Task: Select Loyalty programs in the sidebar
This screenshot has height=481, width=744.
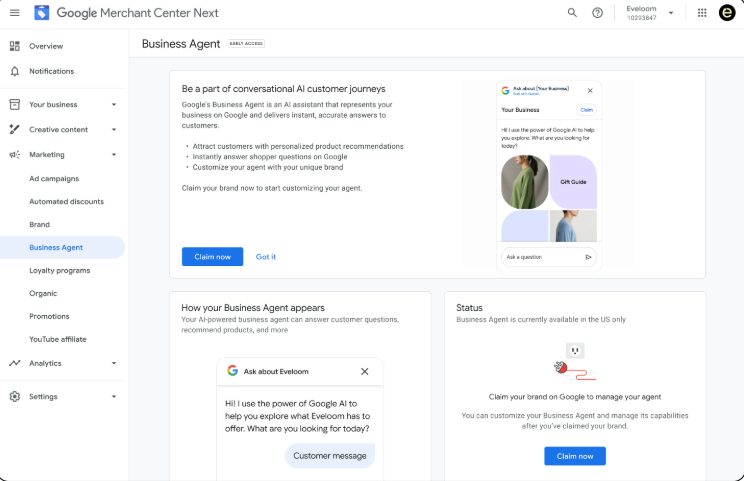Action: coord(59,270)
